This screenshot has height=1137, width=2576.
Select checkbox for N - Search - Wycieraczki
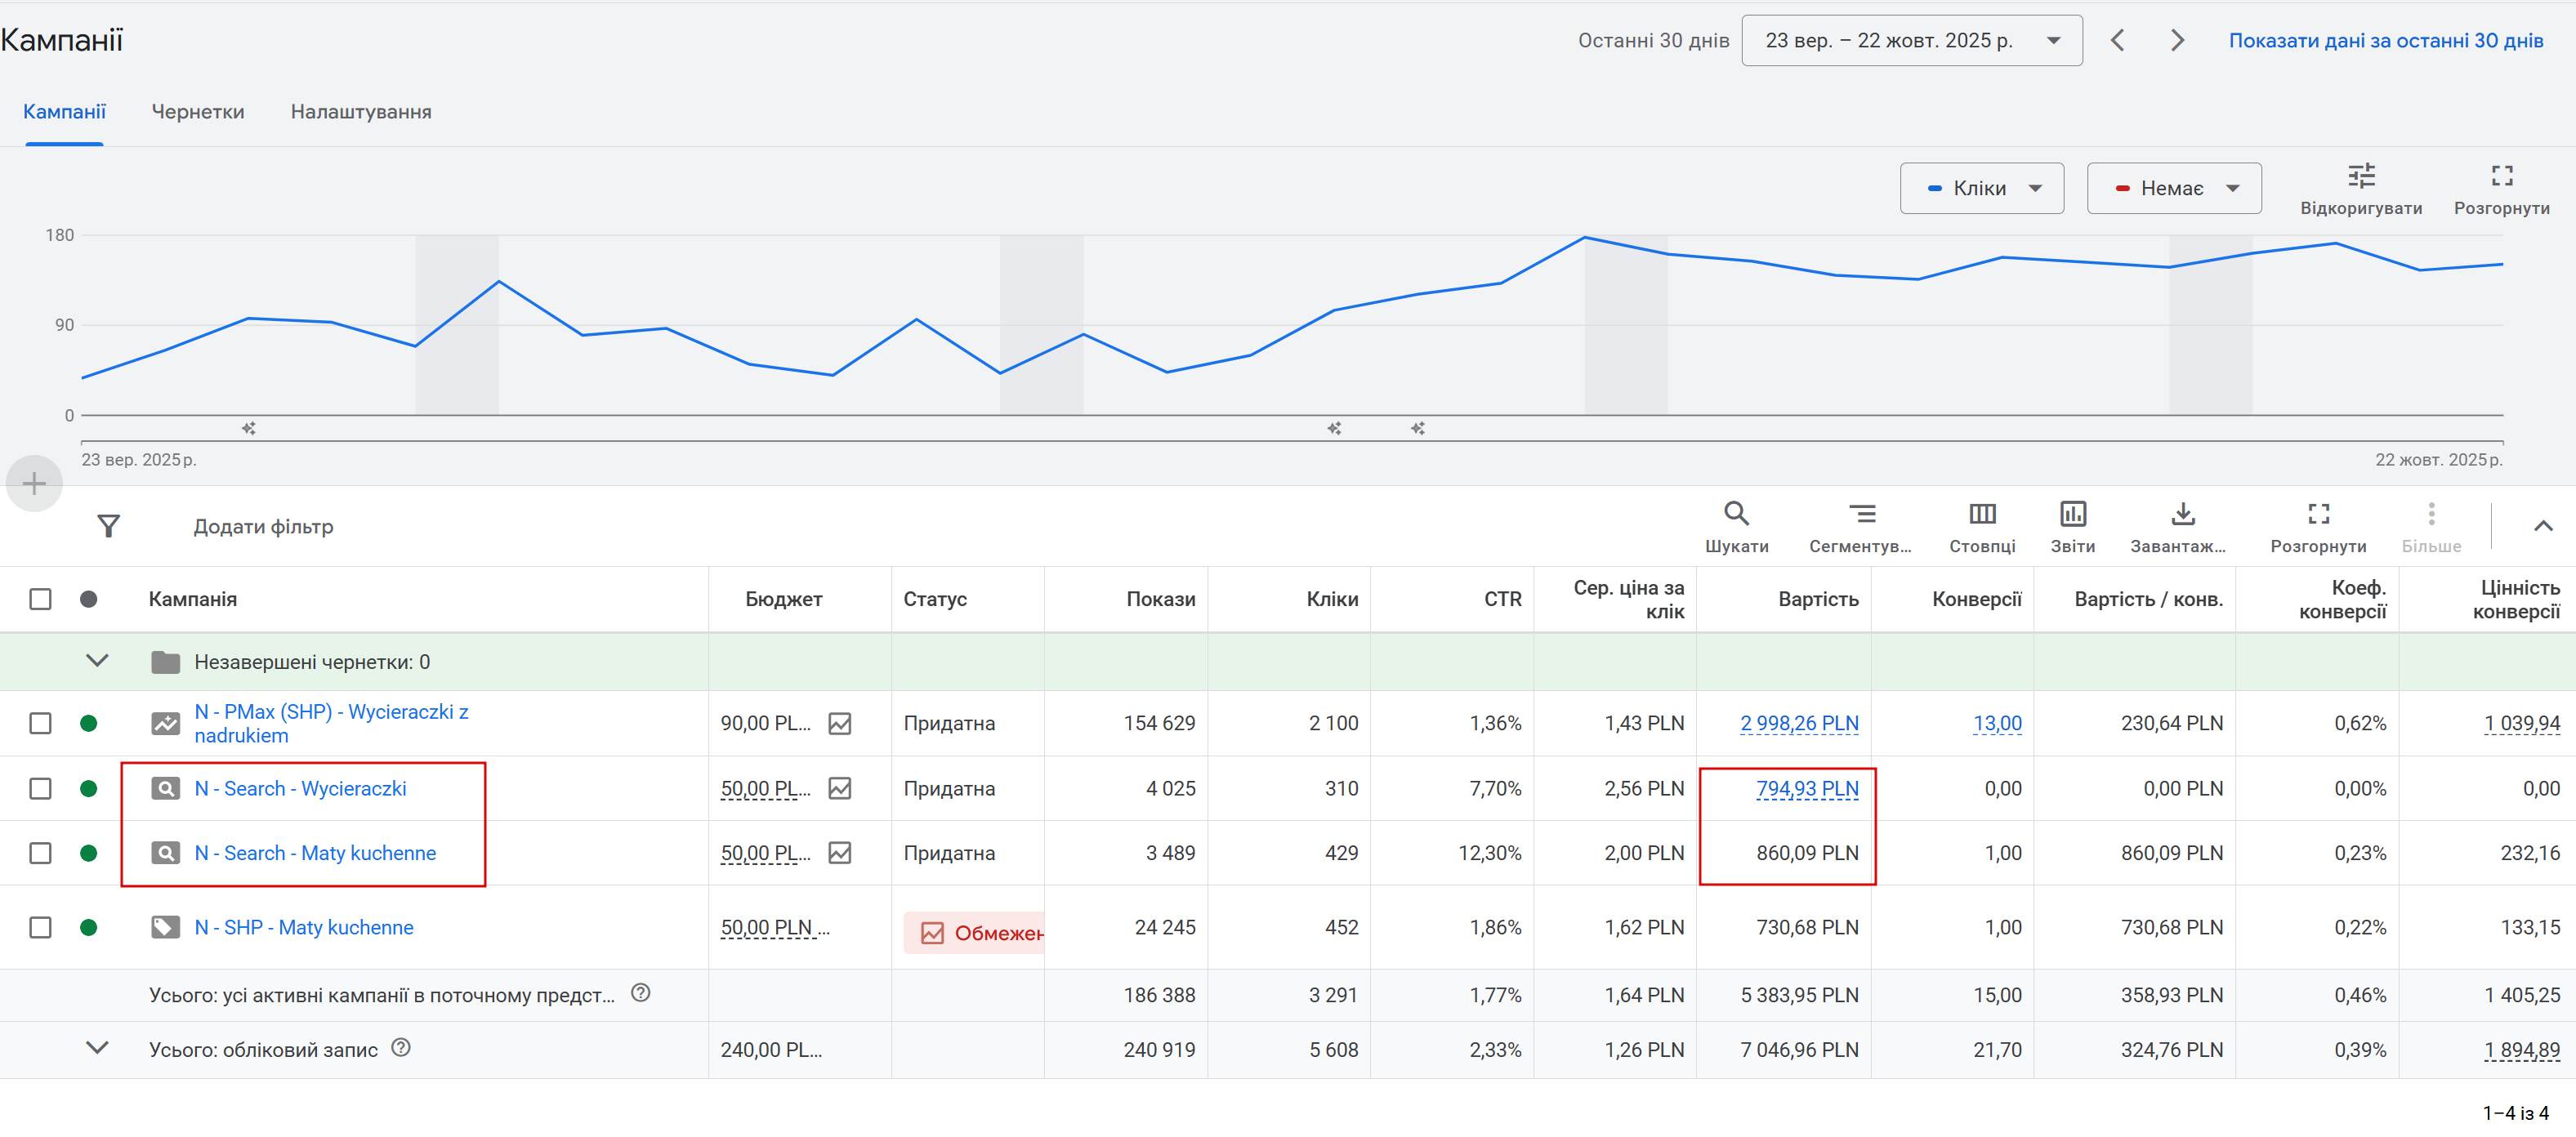(40, 789)
